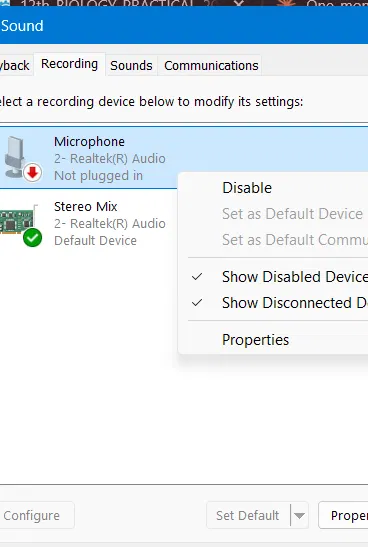Switch to the Playback tab
This screenshot has width=368, height=547.
pyautogui.click(x=16, y=66)
